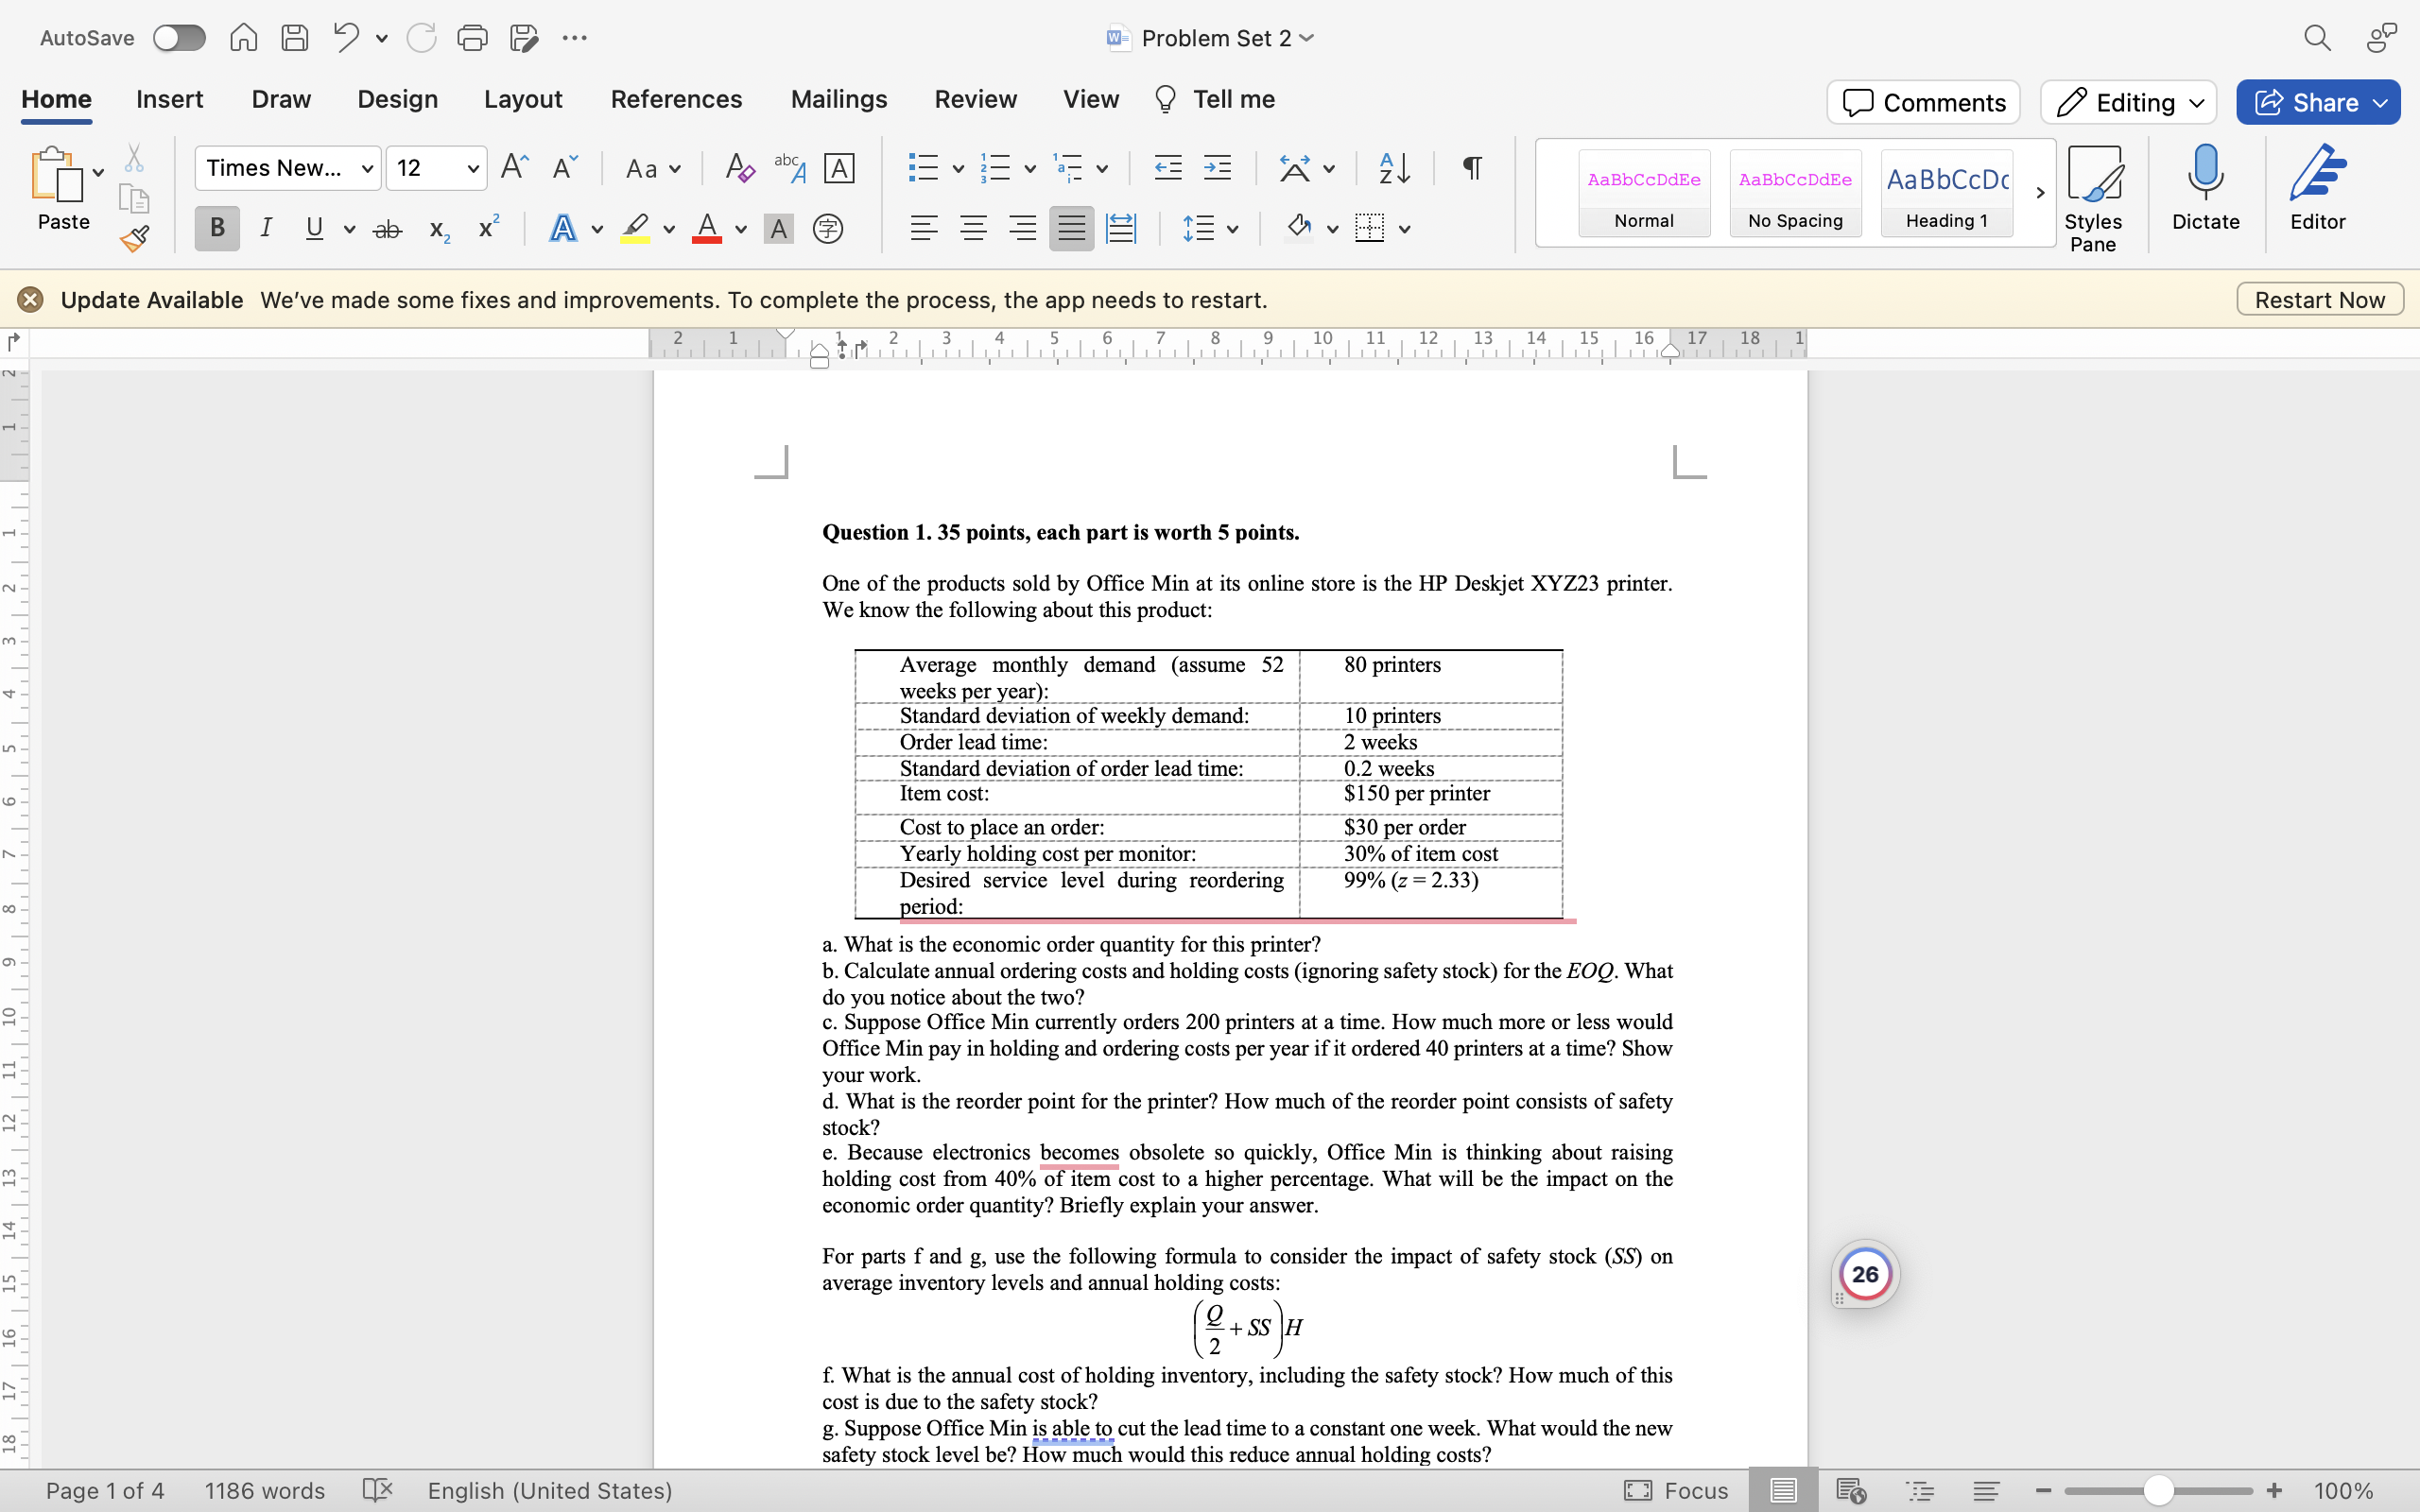Open the font name dropdown

point(368,168)
